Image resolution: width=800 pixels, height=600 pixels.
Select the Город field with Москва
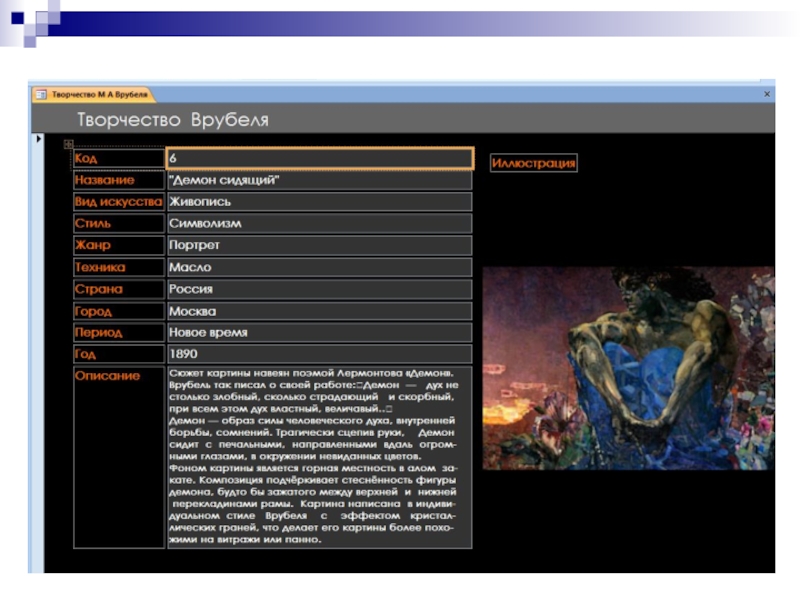pyautogui.click(x=319, y=311)
